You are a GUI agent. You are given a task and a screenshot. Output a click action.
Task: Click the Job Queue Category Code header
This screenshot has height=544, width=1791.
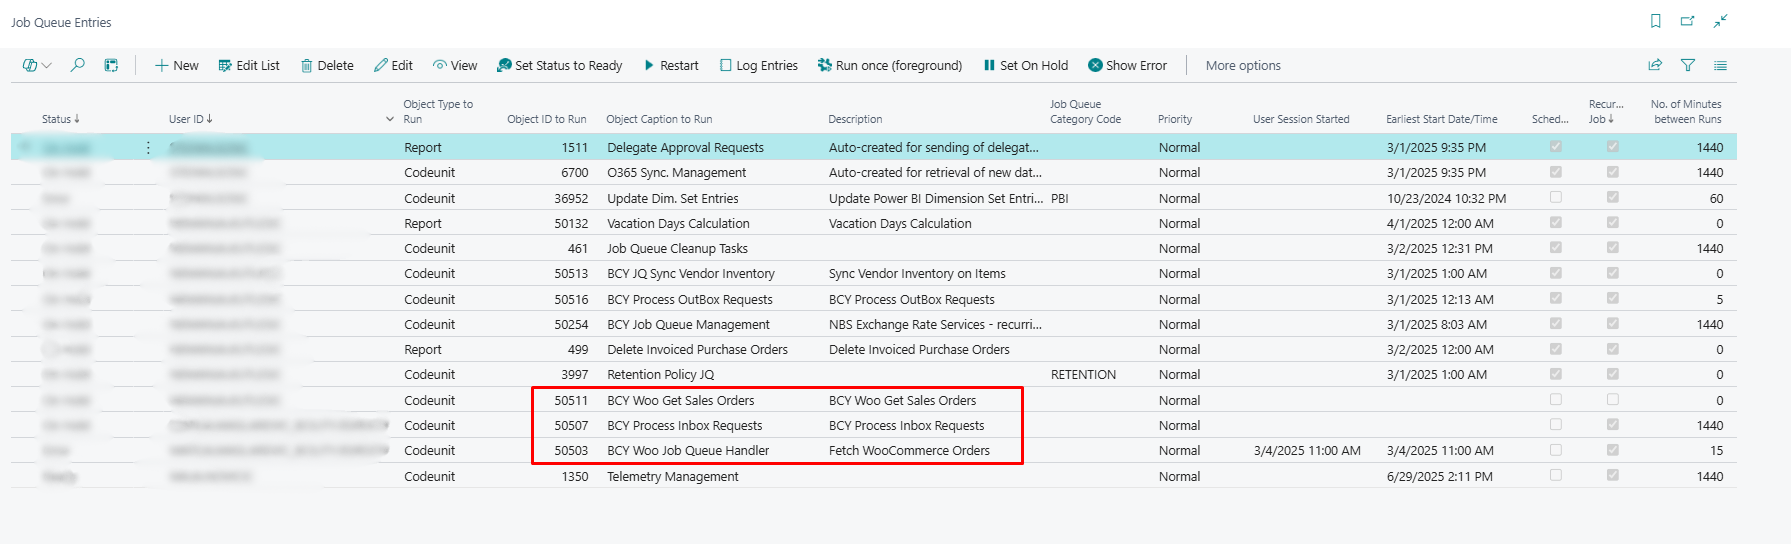(1085, 111)
